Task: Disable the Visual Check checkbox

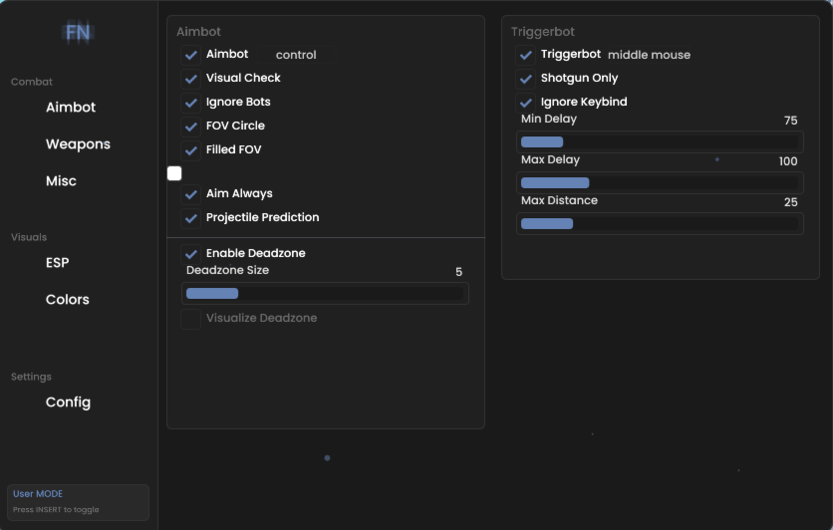Action: tap(191, 79)
